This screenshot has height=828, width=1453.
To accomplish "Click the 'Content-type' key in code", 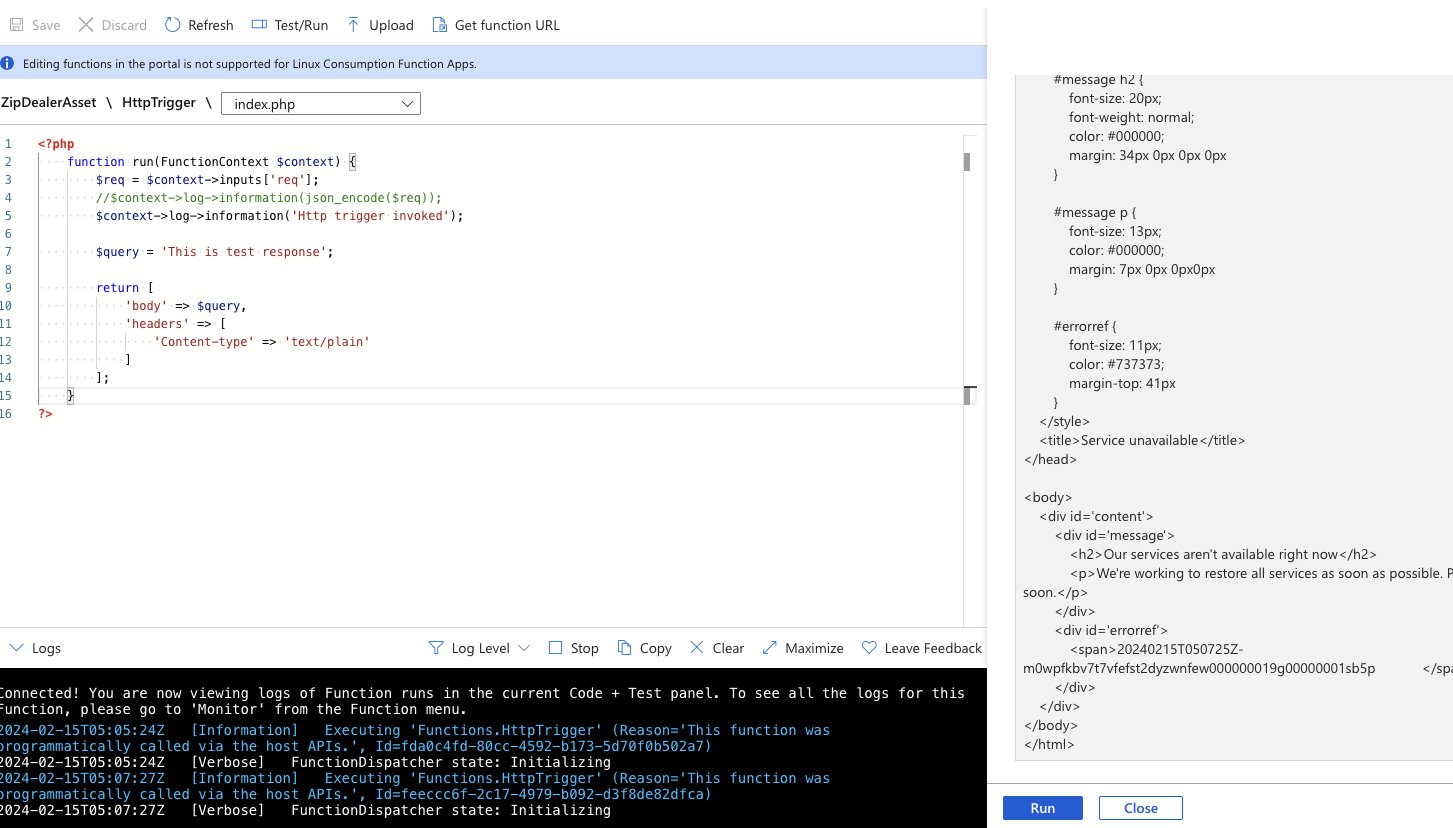I will tap(204, 342).
